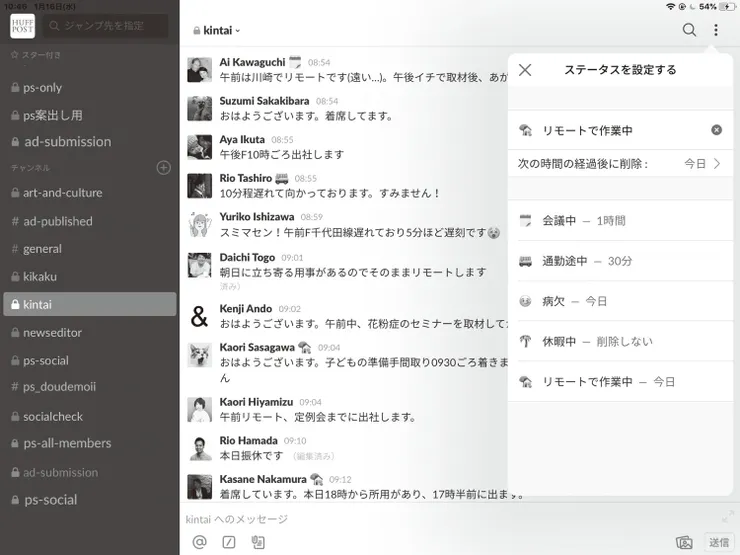Open Kenji Ando's ampersand avatar
Image resolution: width=740 pixels, height=555 pixels.
tap(199, 317)
